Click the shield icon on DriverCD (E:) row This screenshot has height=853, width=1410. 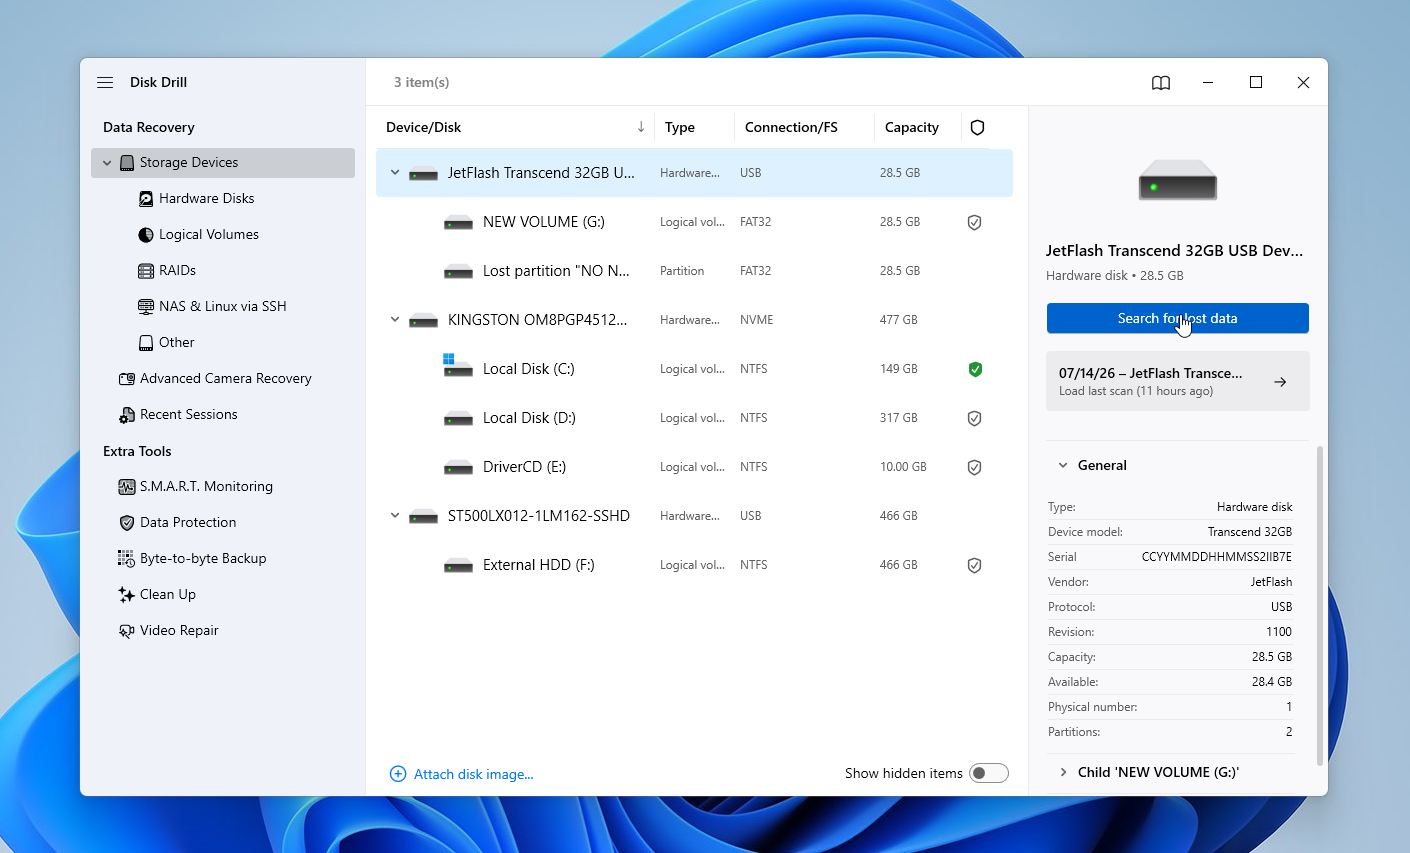point(974,467)
